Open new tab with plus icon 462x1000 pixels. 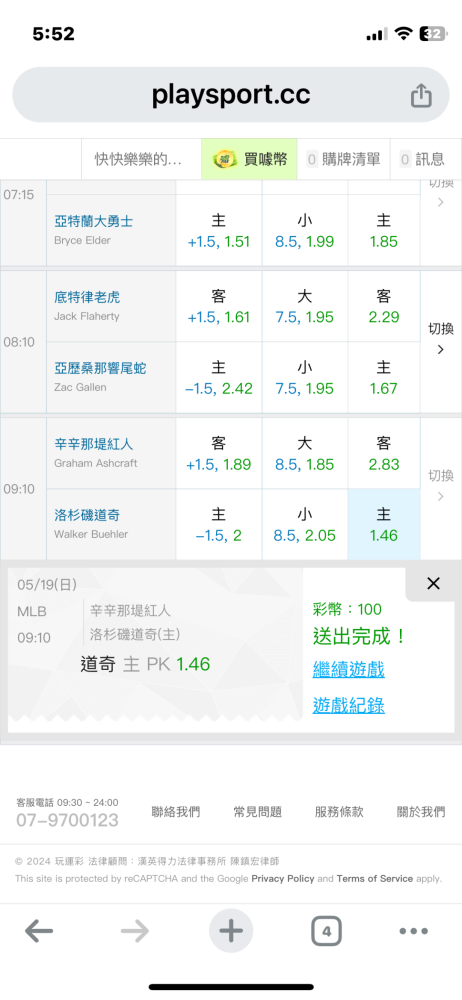(231, 931)
